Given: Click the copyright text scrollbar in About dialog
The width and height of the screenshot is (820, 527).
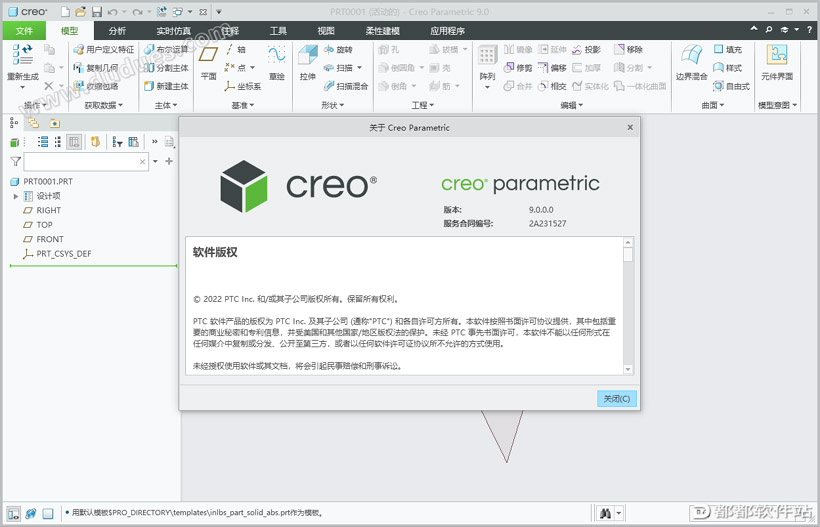Looking at the screenshot, I should pos(628,305).
